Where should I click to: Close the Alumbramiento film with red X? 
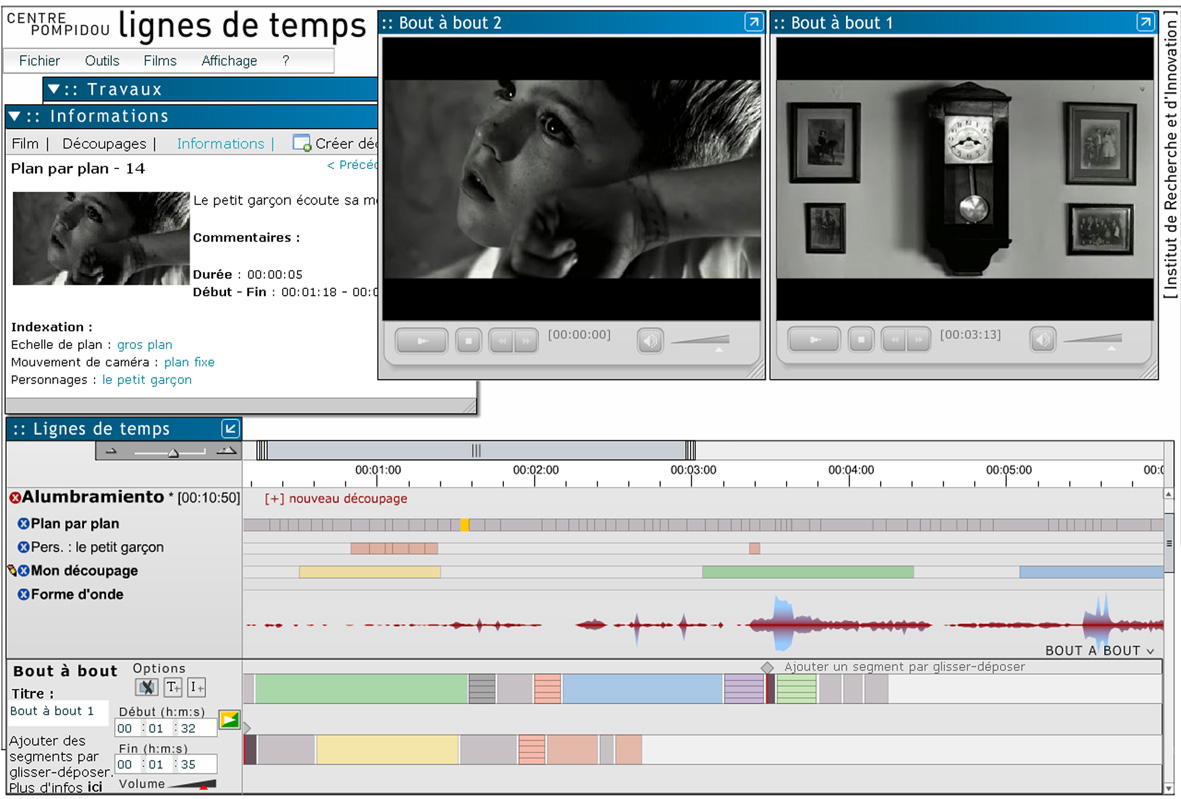click(x=15, y=498)
